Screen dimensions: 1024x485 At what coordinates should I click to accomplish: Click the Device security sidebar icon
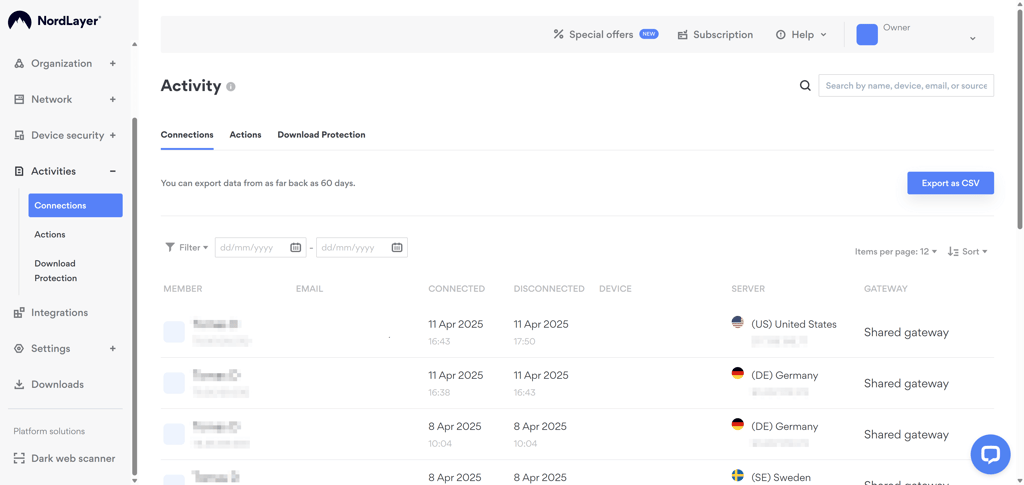pos(19,135)
